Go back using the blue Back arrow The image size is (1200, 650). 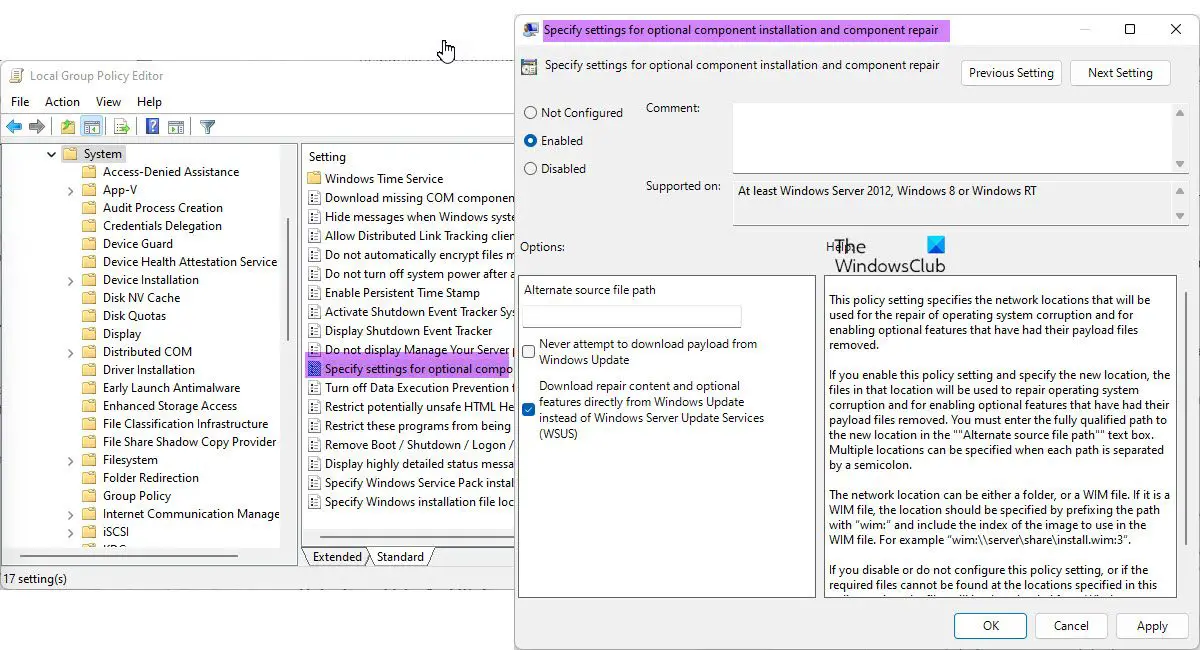coord(14,127)
